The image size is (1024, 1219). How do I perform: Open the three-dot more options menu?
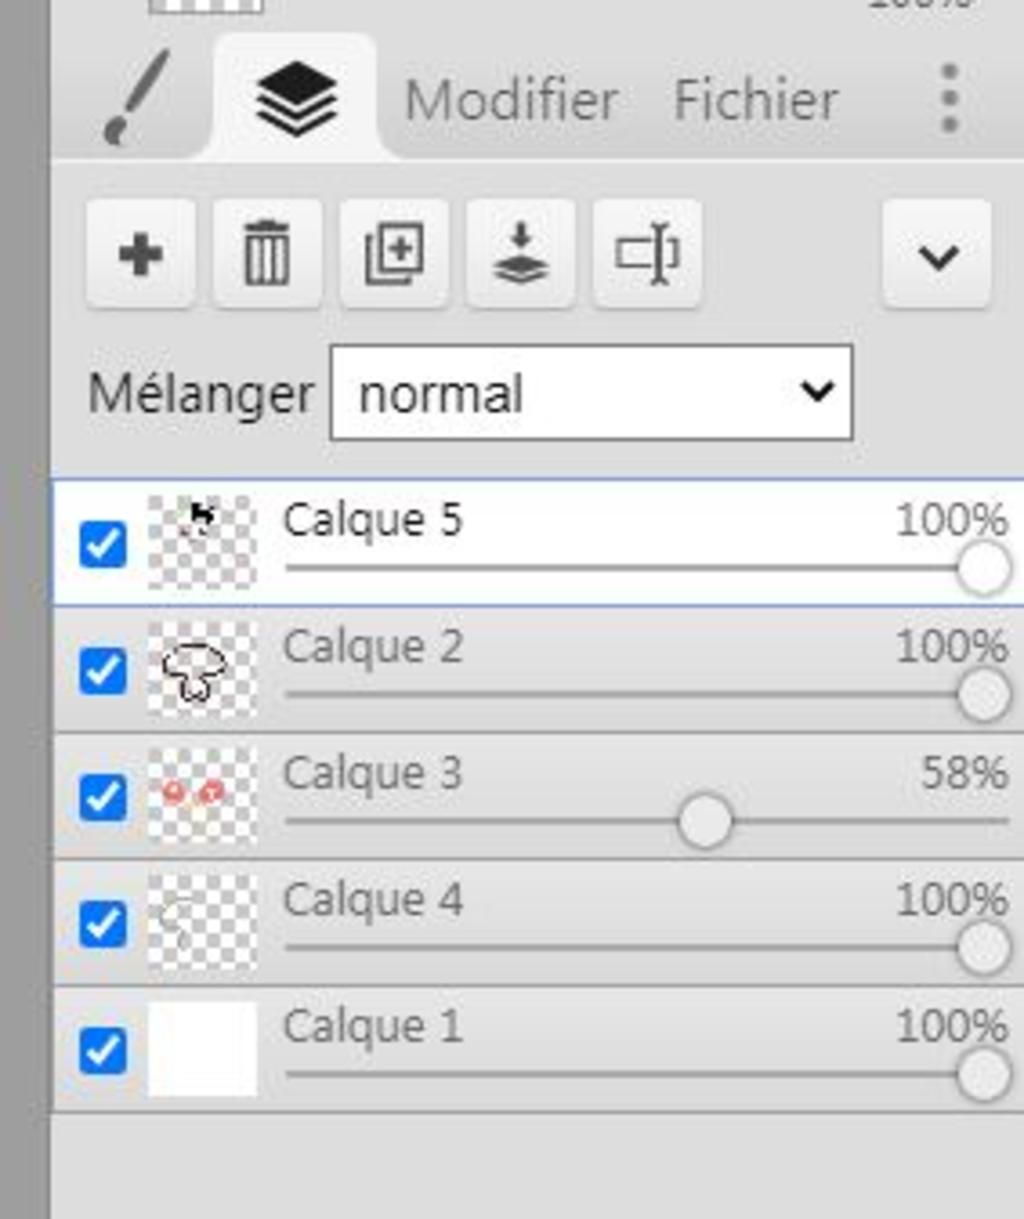click(949, 99)
